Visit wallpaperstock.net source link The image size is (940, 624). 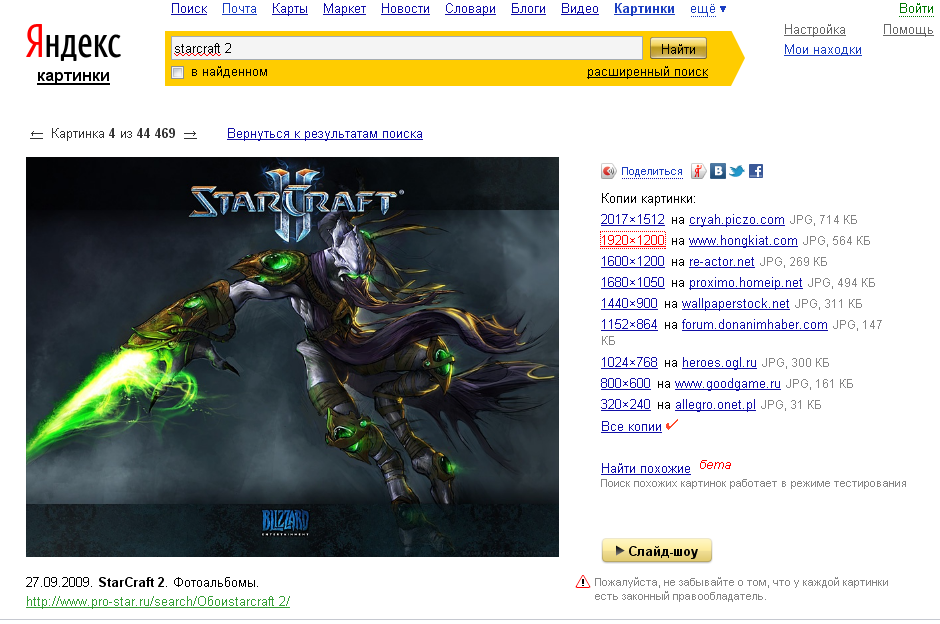pos(736,303)
